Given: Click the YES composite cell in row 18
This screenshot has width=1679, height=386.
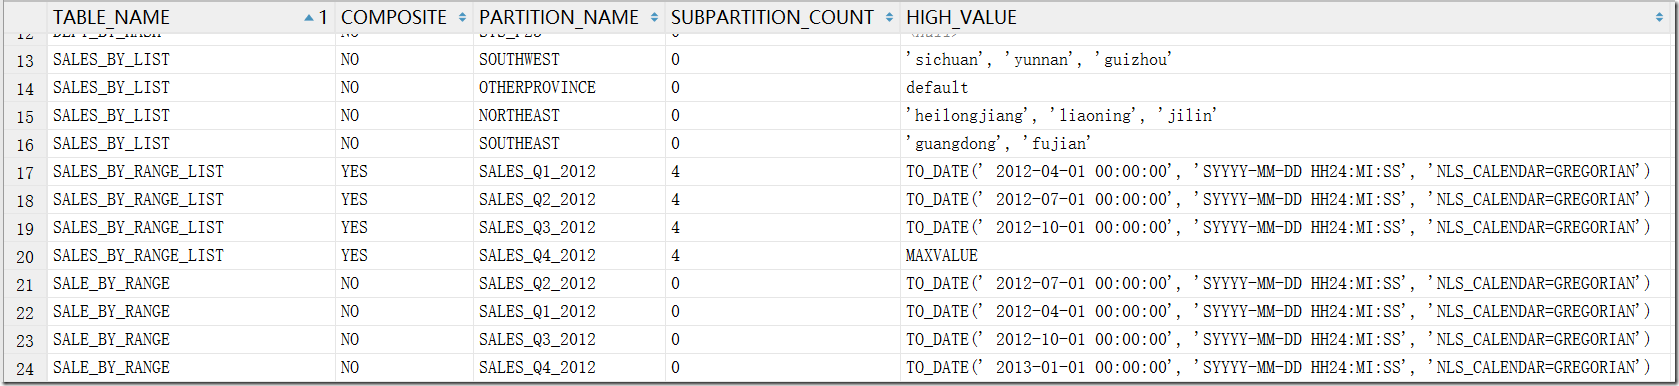Looking at the screenshot, I should pyautogui.click(x=354, y=200).
